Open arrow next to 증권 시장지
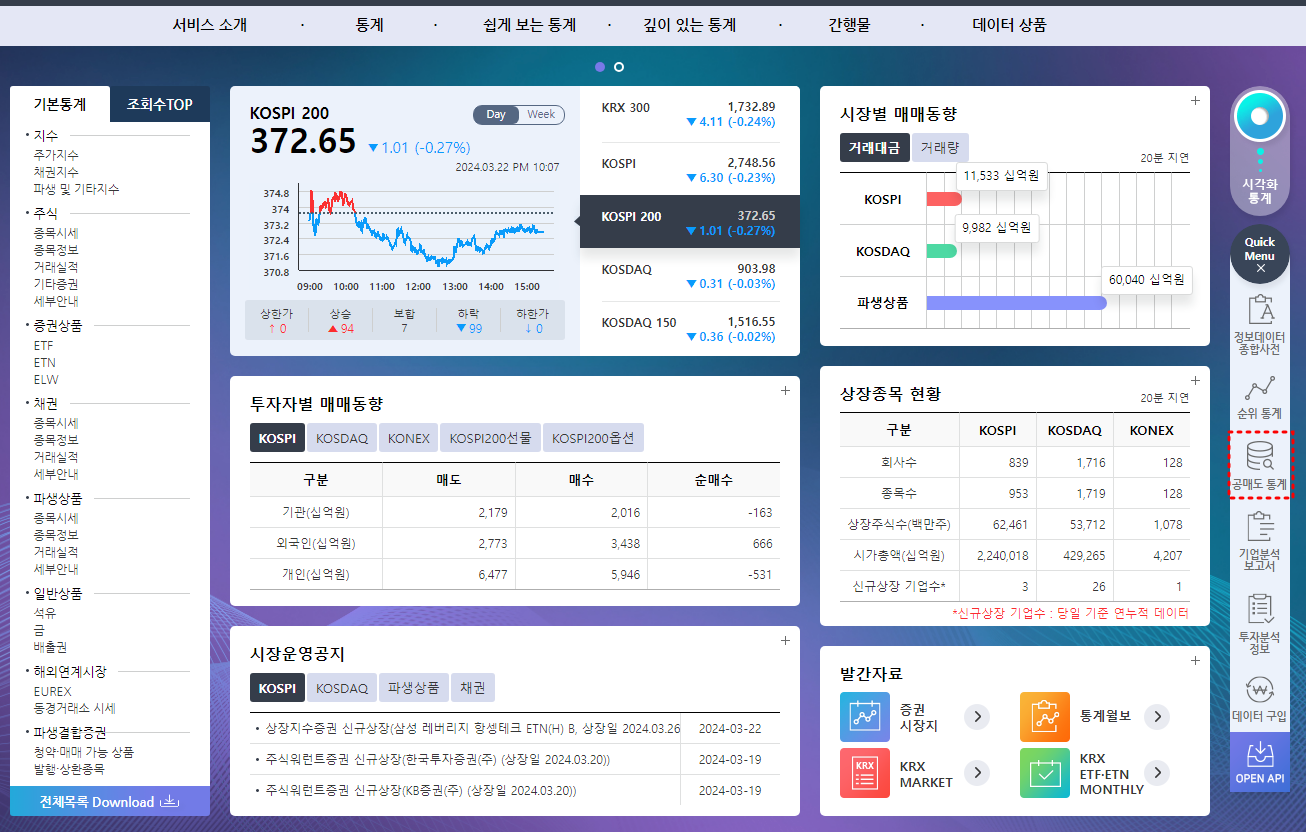 click(976, 717)
